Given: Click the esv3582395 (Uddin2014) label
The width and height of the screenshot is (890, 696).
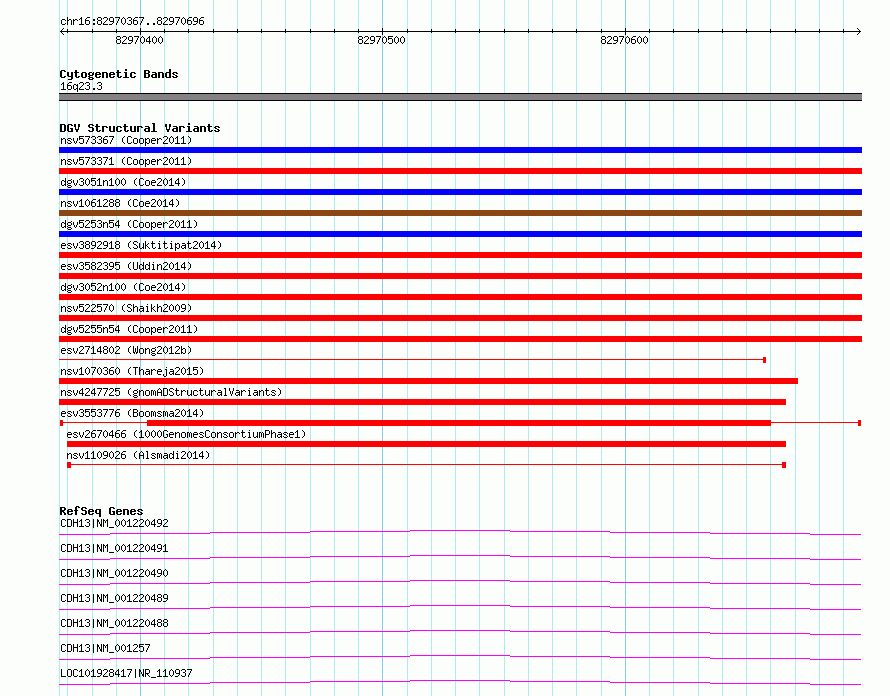Looking at the screenshot, I should click(126, 266).
